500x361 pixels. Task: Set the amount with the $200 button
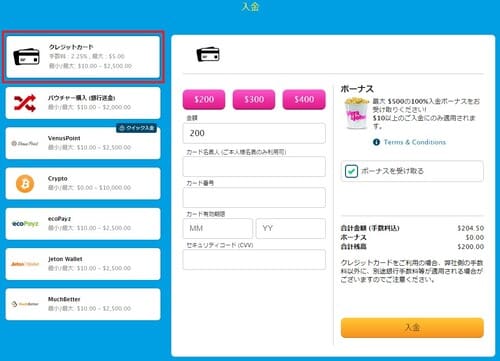pyautogui.click(x=204, y=99)
